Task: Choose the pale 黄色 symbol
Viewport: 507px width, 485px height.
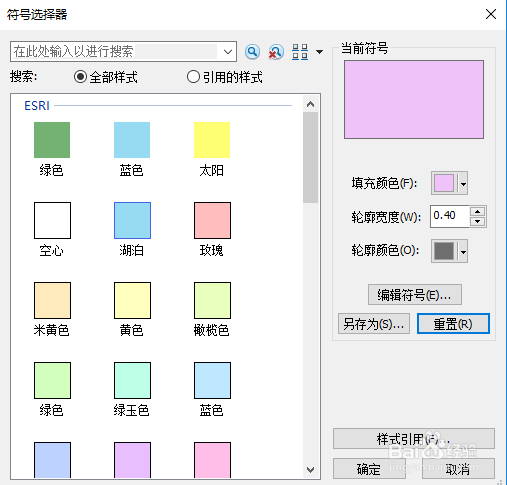Action: click(x=132, y=300)
